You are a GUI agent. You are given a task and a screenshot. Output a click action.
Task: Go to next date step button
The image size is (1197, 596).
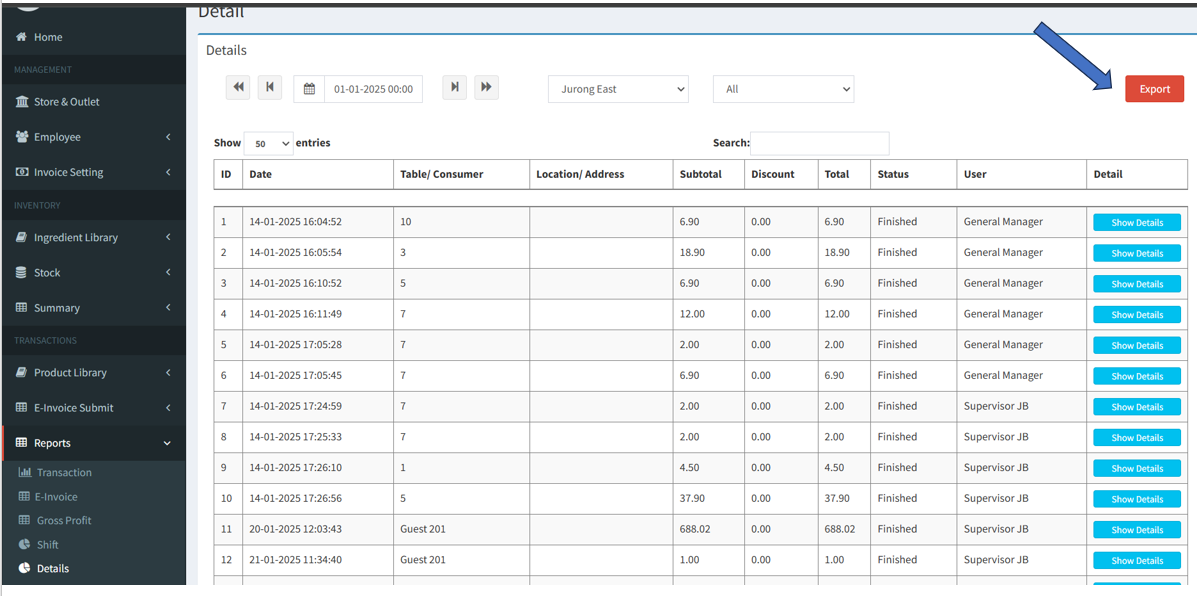tap(454, 88)
